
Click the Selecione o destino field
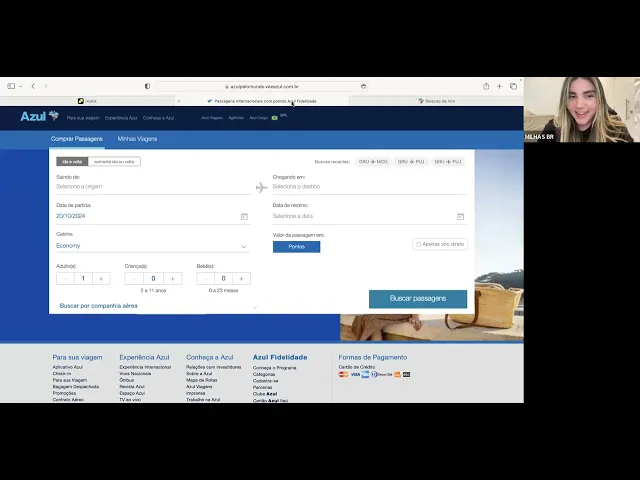370,187
